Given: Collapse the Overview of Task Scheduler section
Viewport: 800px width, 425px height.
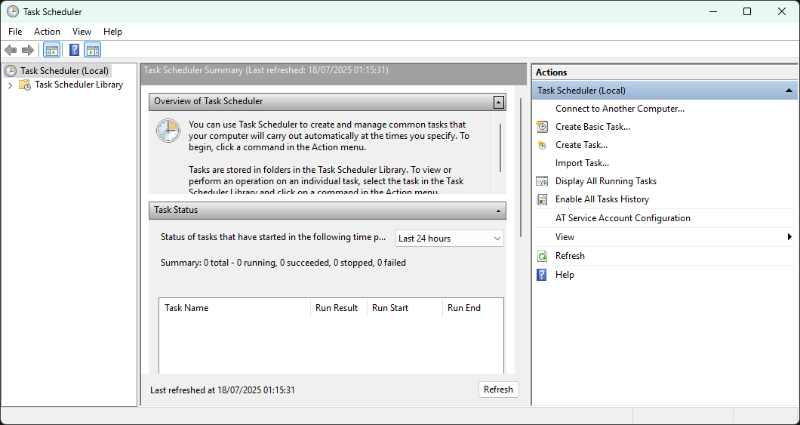Looking at the screenshot, I should click(x=498, y=103).
